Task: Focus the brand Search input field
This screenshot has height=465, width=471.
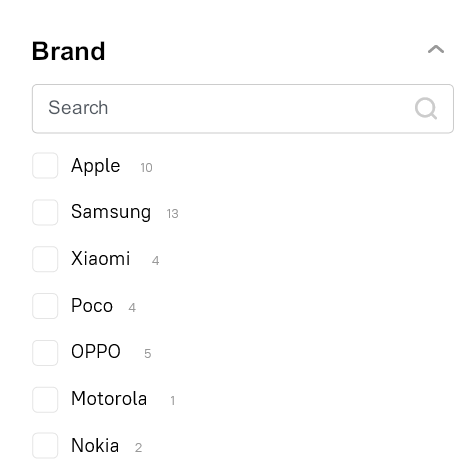Action: (x=243, y=109)
